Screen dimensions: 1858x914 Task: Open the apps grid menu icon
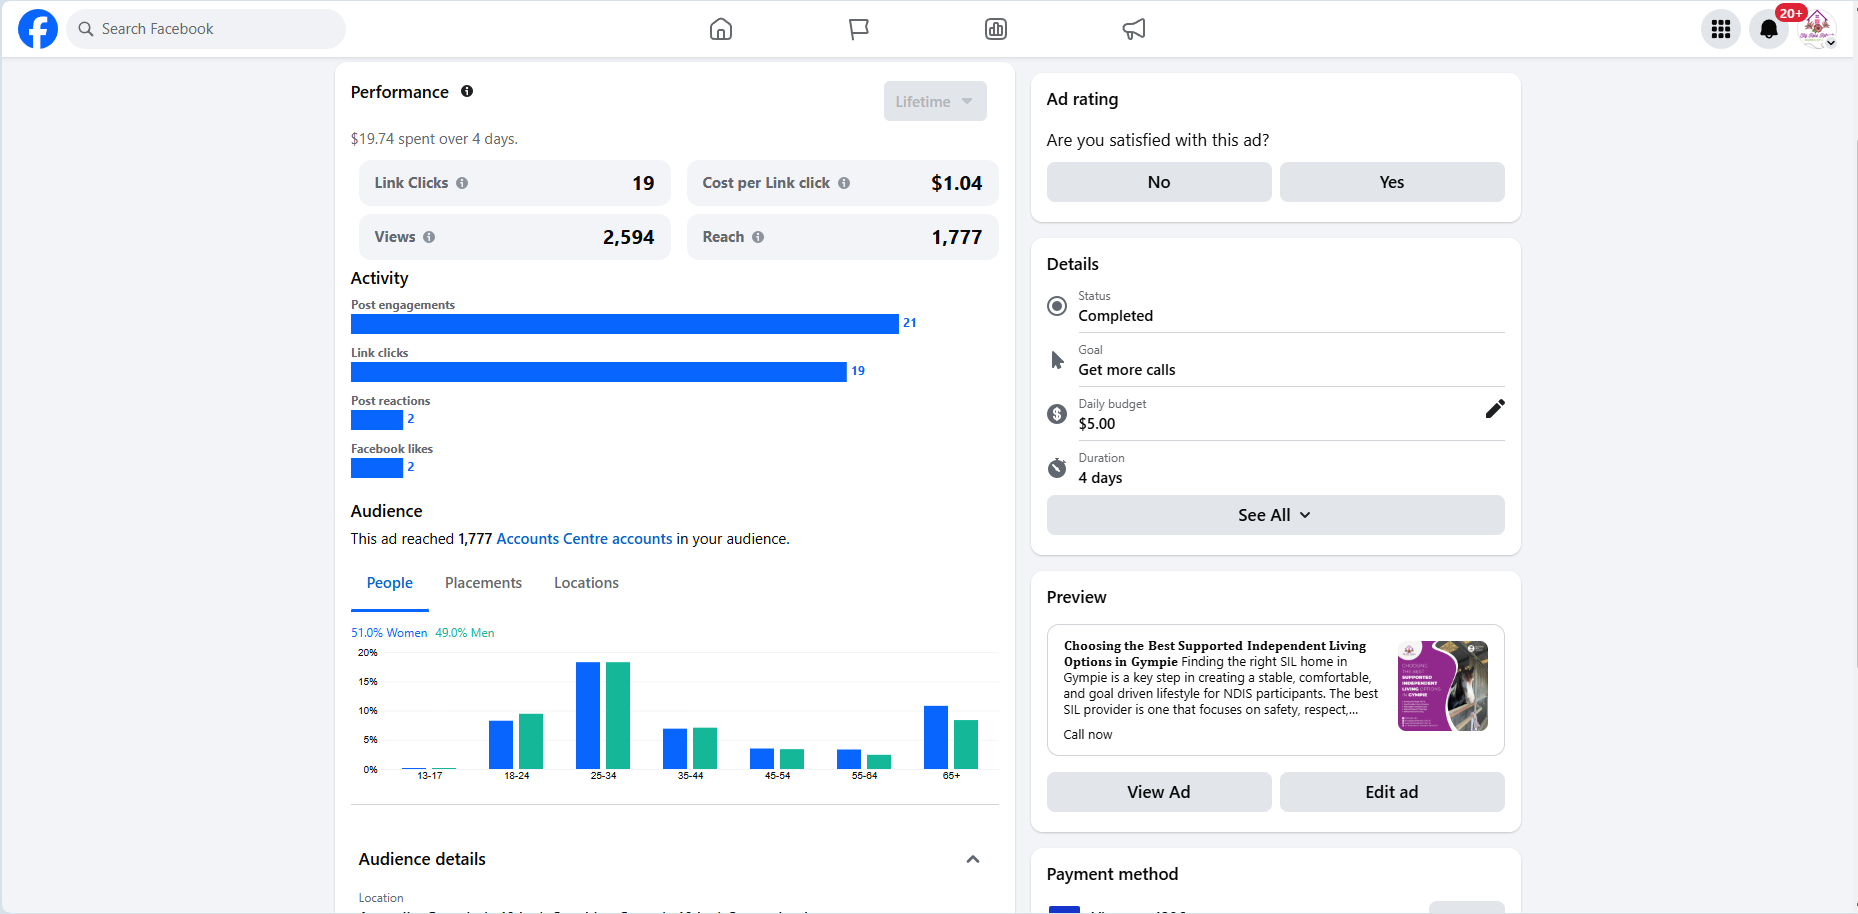click(x=1720, y=29)
